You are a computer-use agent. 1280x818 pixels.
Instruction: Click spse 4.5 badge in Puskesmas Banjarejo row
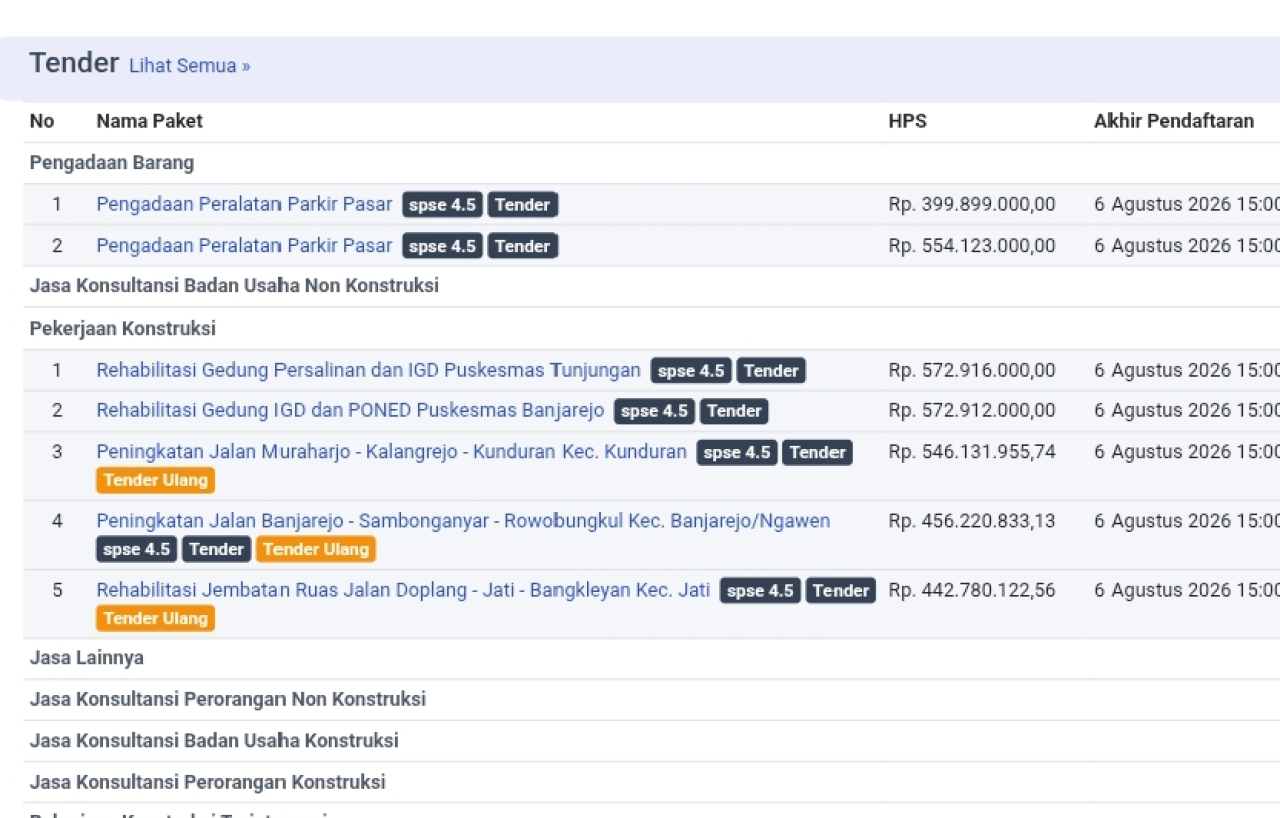[x=654, y=411]
